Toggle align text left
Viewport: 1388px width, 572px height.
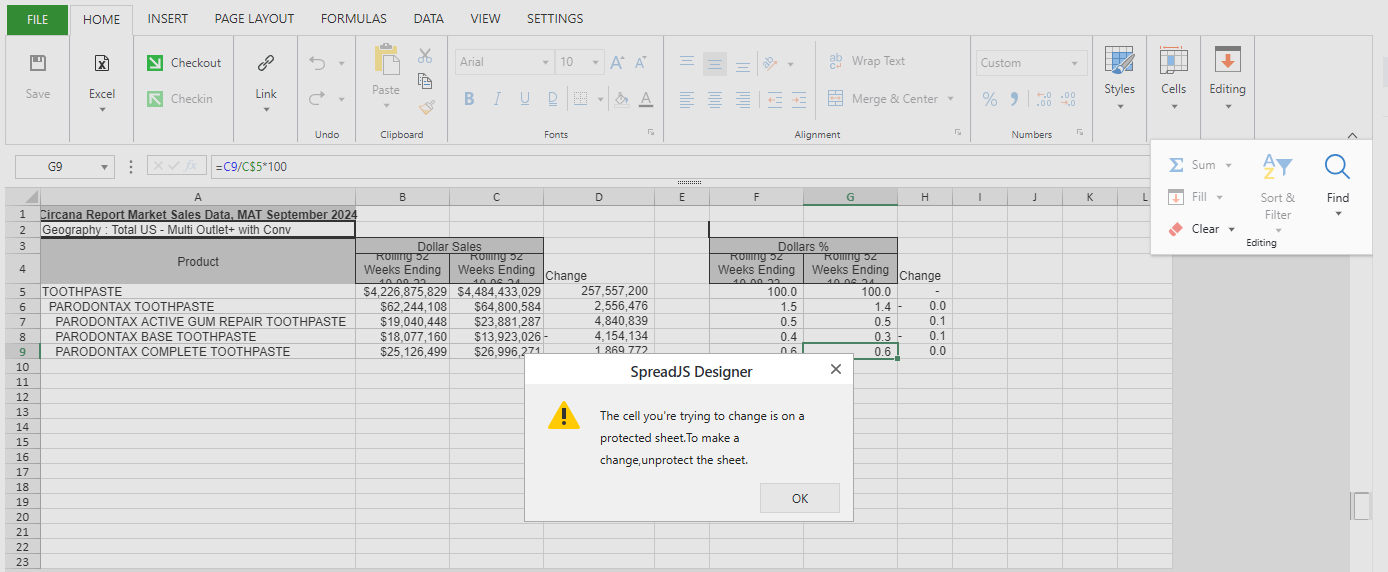point(687,99)
